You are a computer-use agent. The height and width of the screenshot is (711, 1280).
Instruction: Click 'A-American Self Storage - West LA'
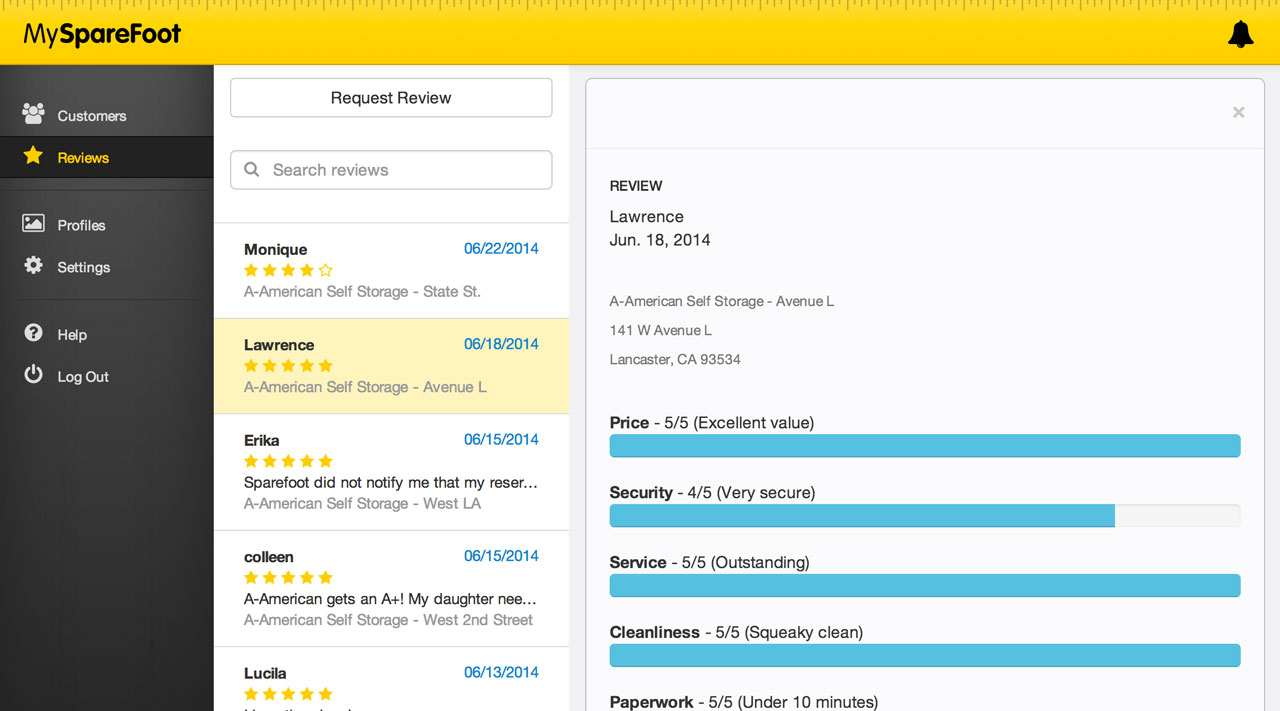click(x=362, y=504)
